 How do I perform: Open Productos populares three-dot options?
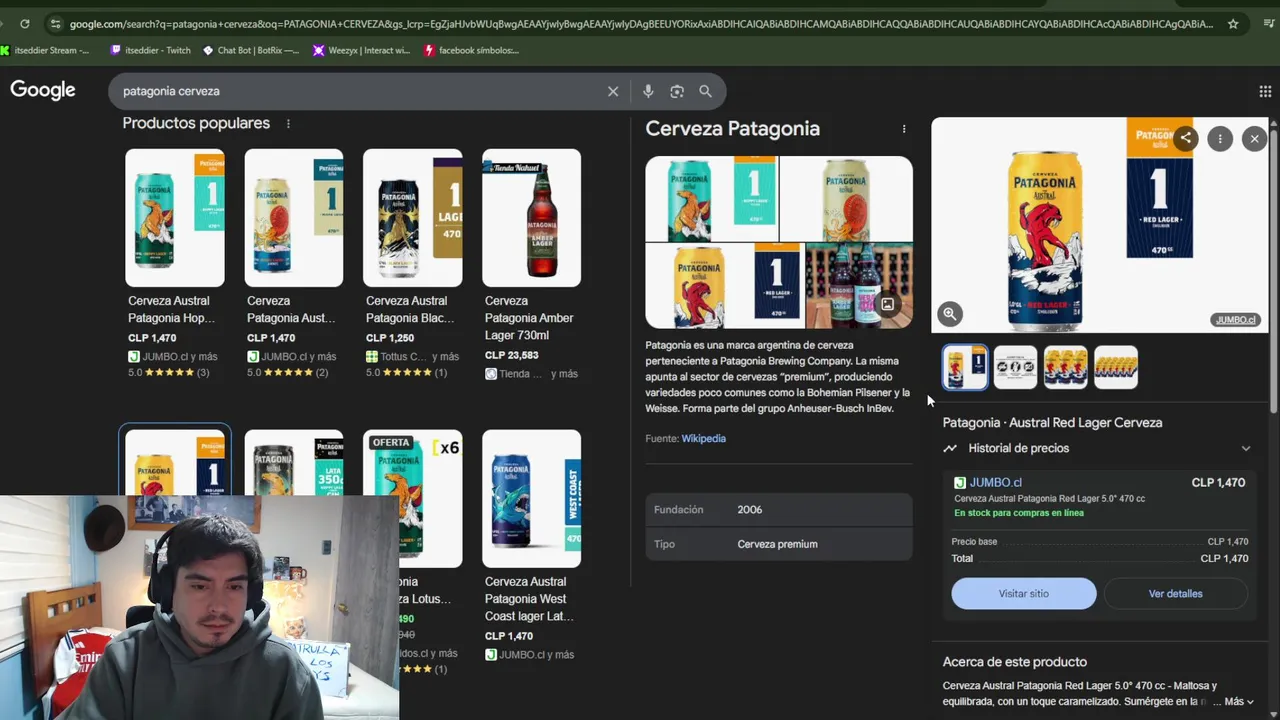tap(288, 124)
